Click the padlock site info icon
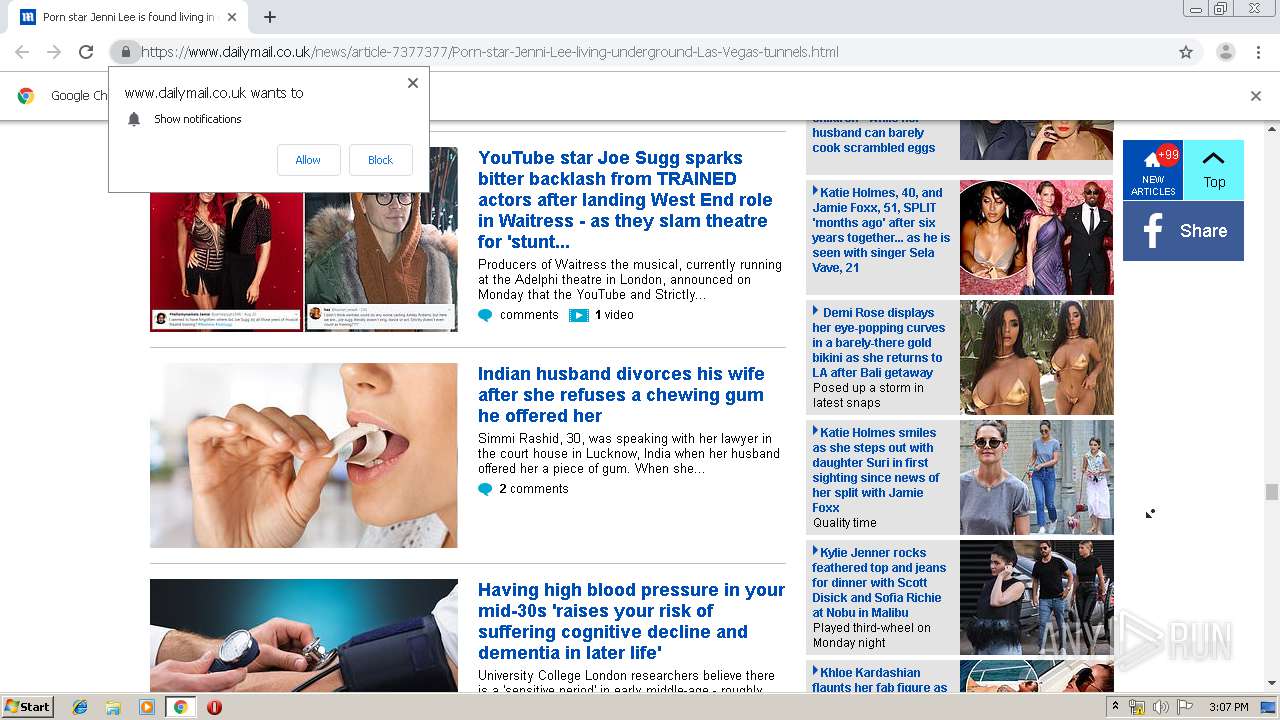 [x=125, y=52]
